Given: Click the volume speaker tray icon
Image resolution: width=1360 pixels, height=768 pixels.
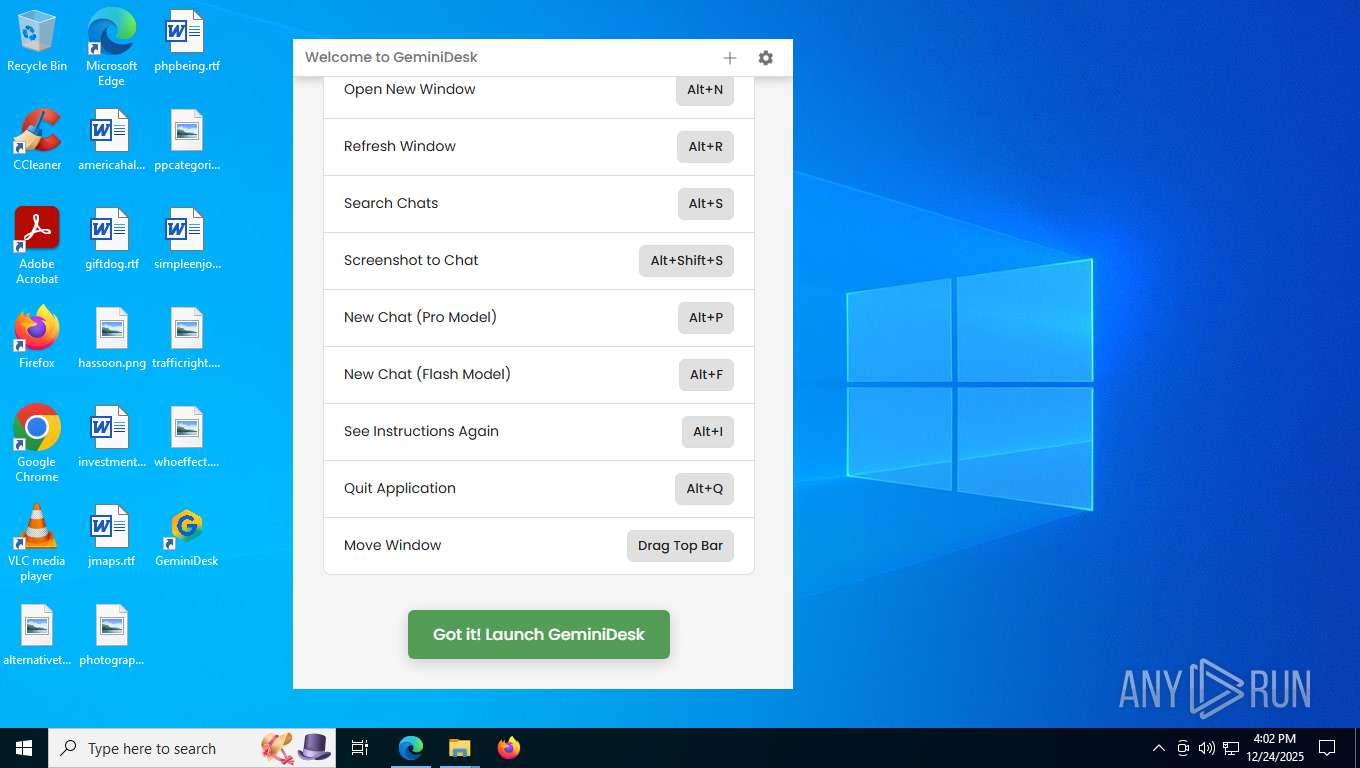Looking at the screenshot, I should [1207, 748].
